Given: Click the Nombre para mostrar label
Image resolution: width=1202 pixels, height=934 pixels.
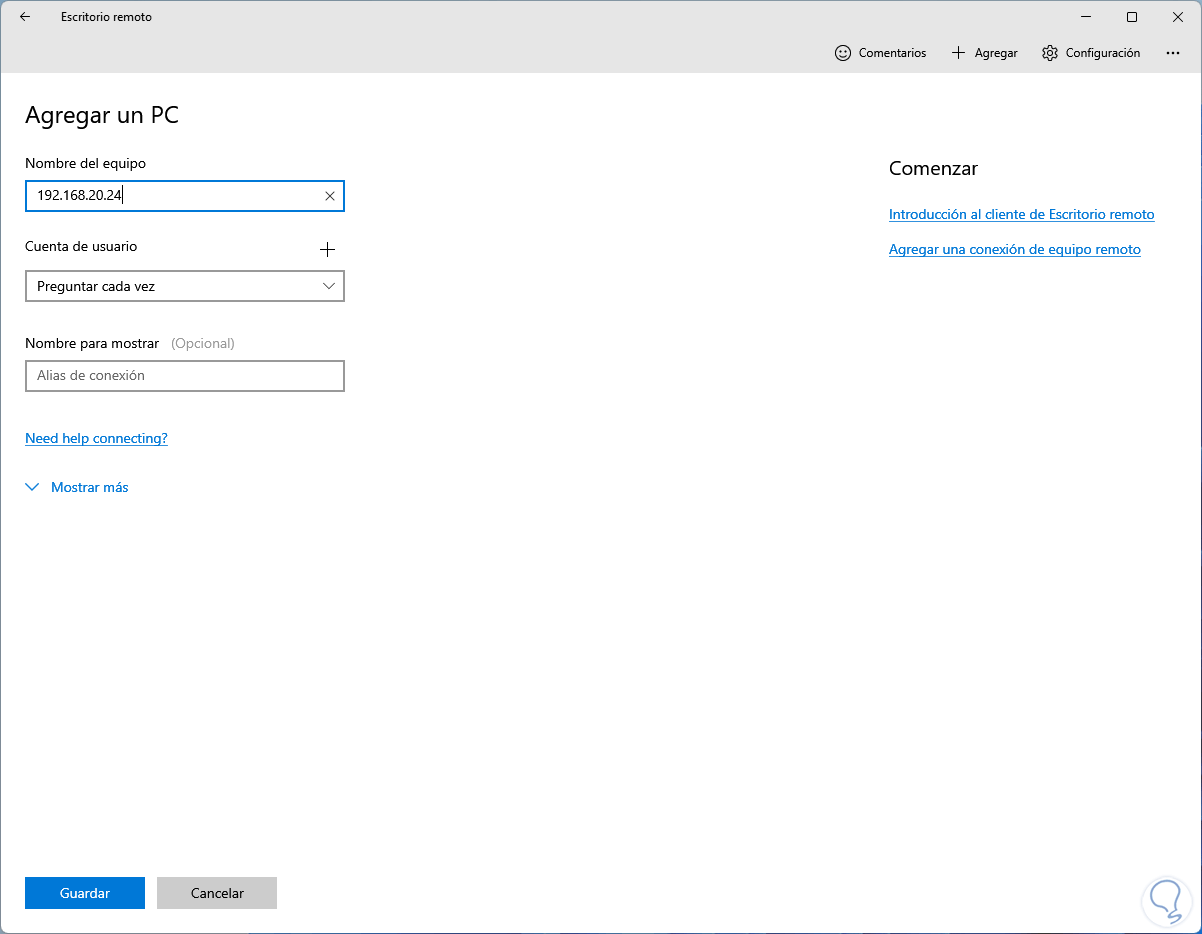Looking at the screenshot, I should pyautogui.click(x=92, y=343).
